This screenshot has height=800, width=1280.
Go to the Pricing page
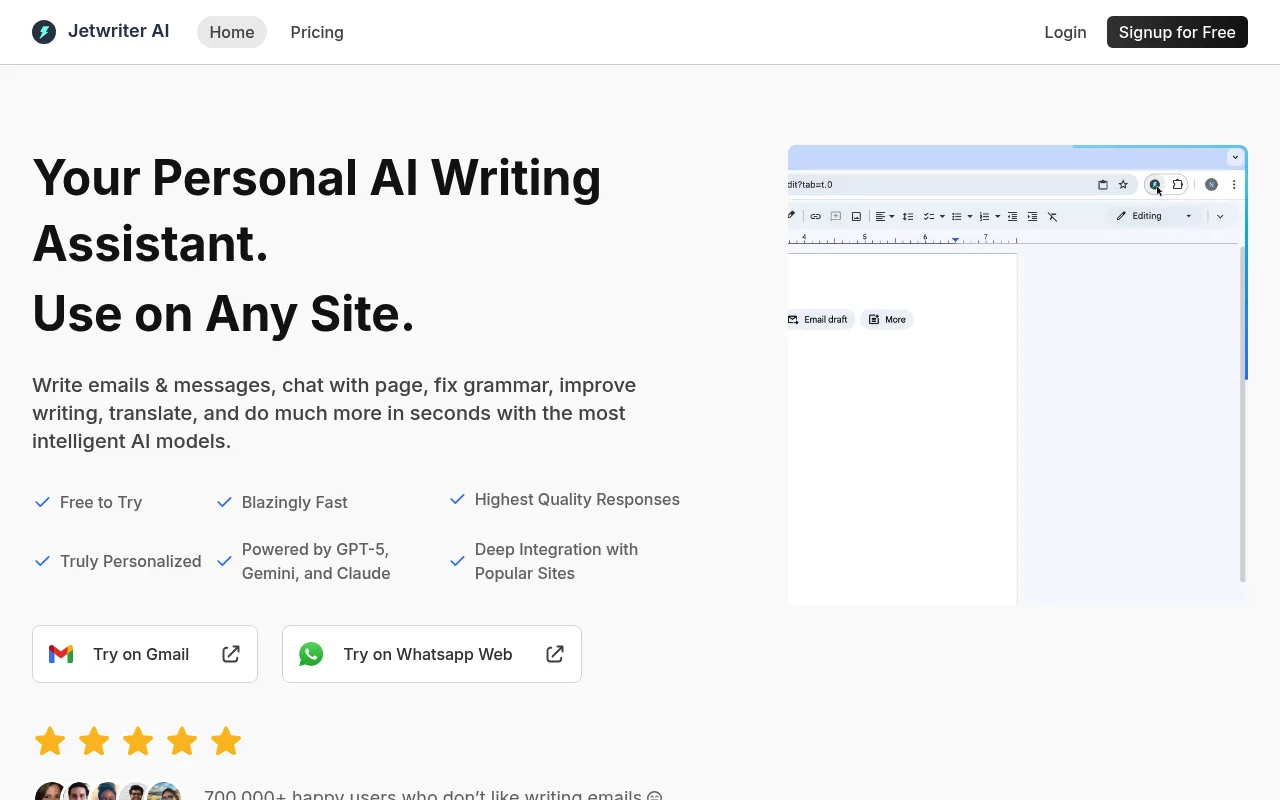click(317, 32)
